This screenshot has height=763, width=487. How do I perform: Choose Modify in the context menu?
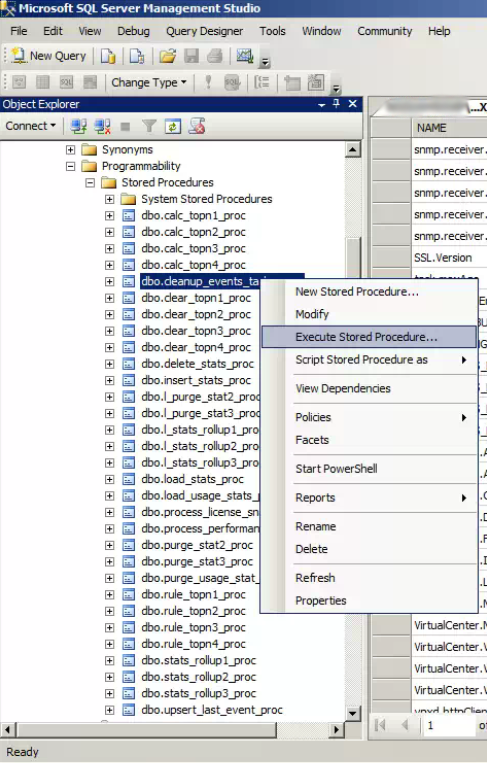pyautogui.click(x=369, y=314)
